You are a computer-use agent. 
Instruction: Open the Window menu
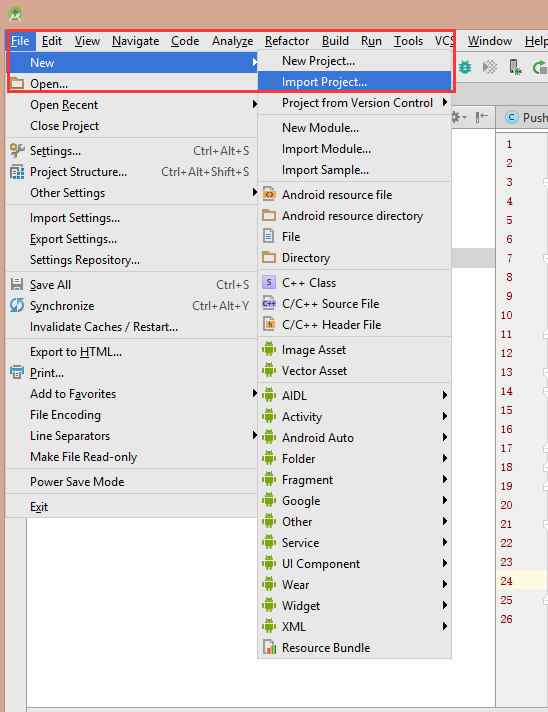490,41
